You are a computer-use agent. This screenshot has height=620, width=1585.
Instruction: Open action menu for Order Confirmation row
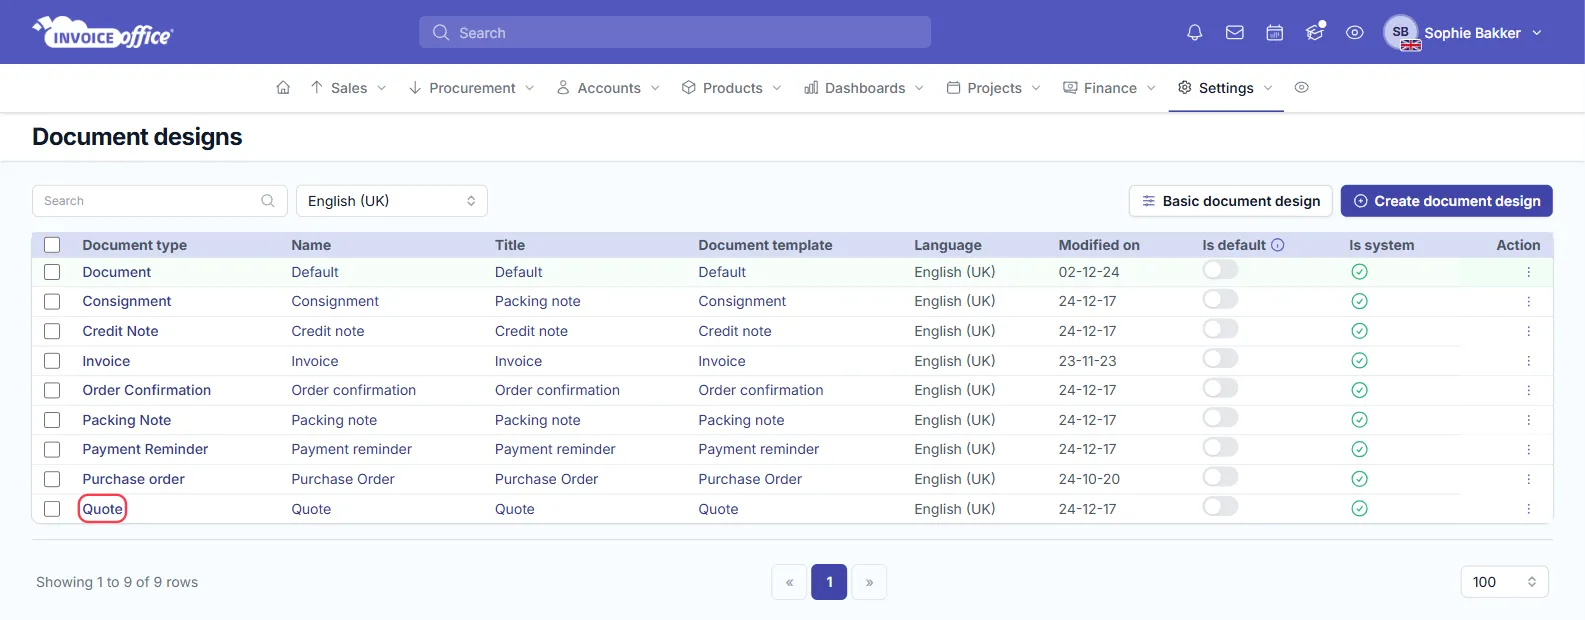pos(1528,390)
